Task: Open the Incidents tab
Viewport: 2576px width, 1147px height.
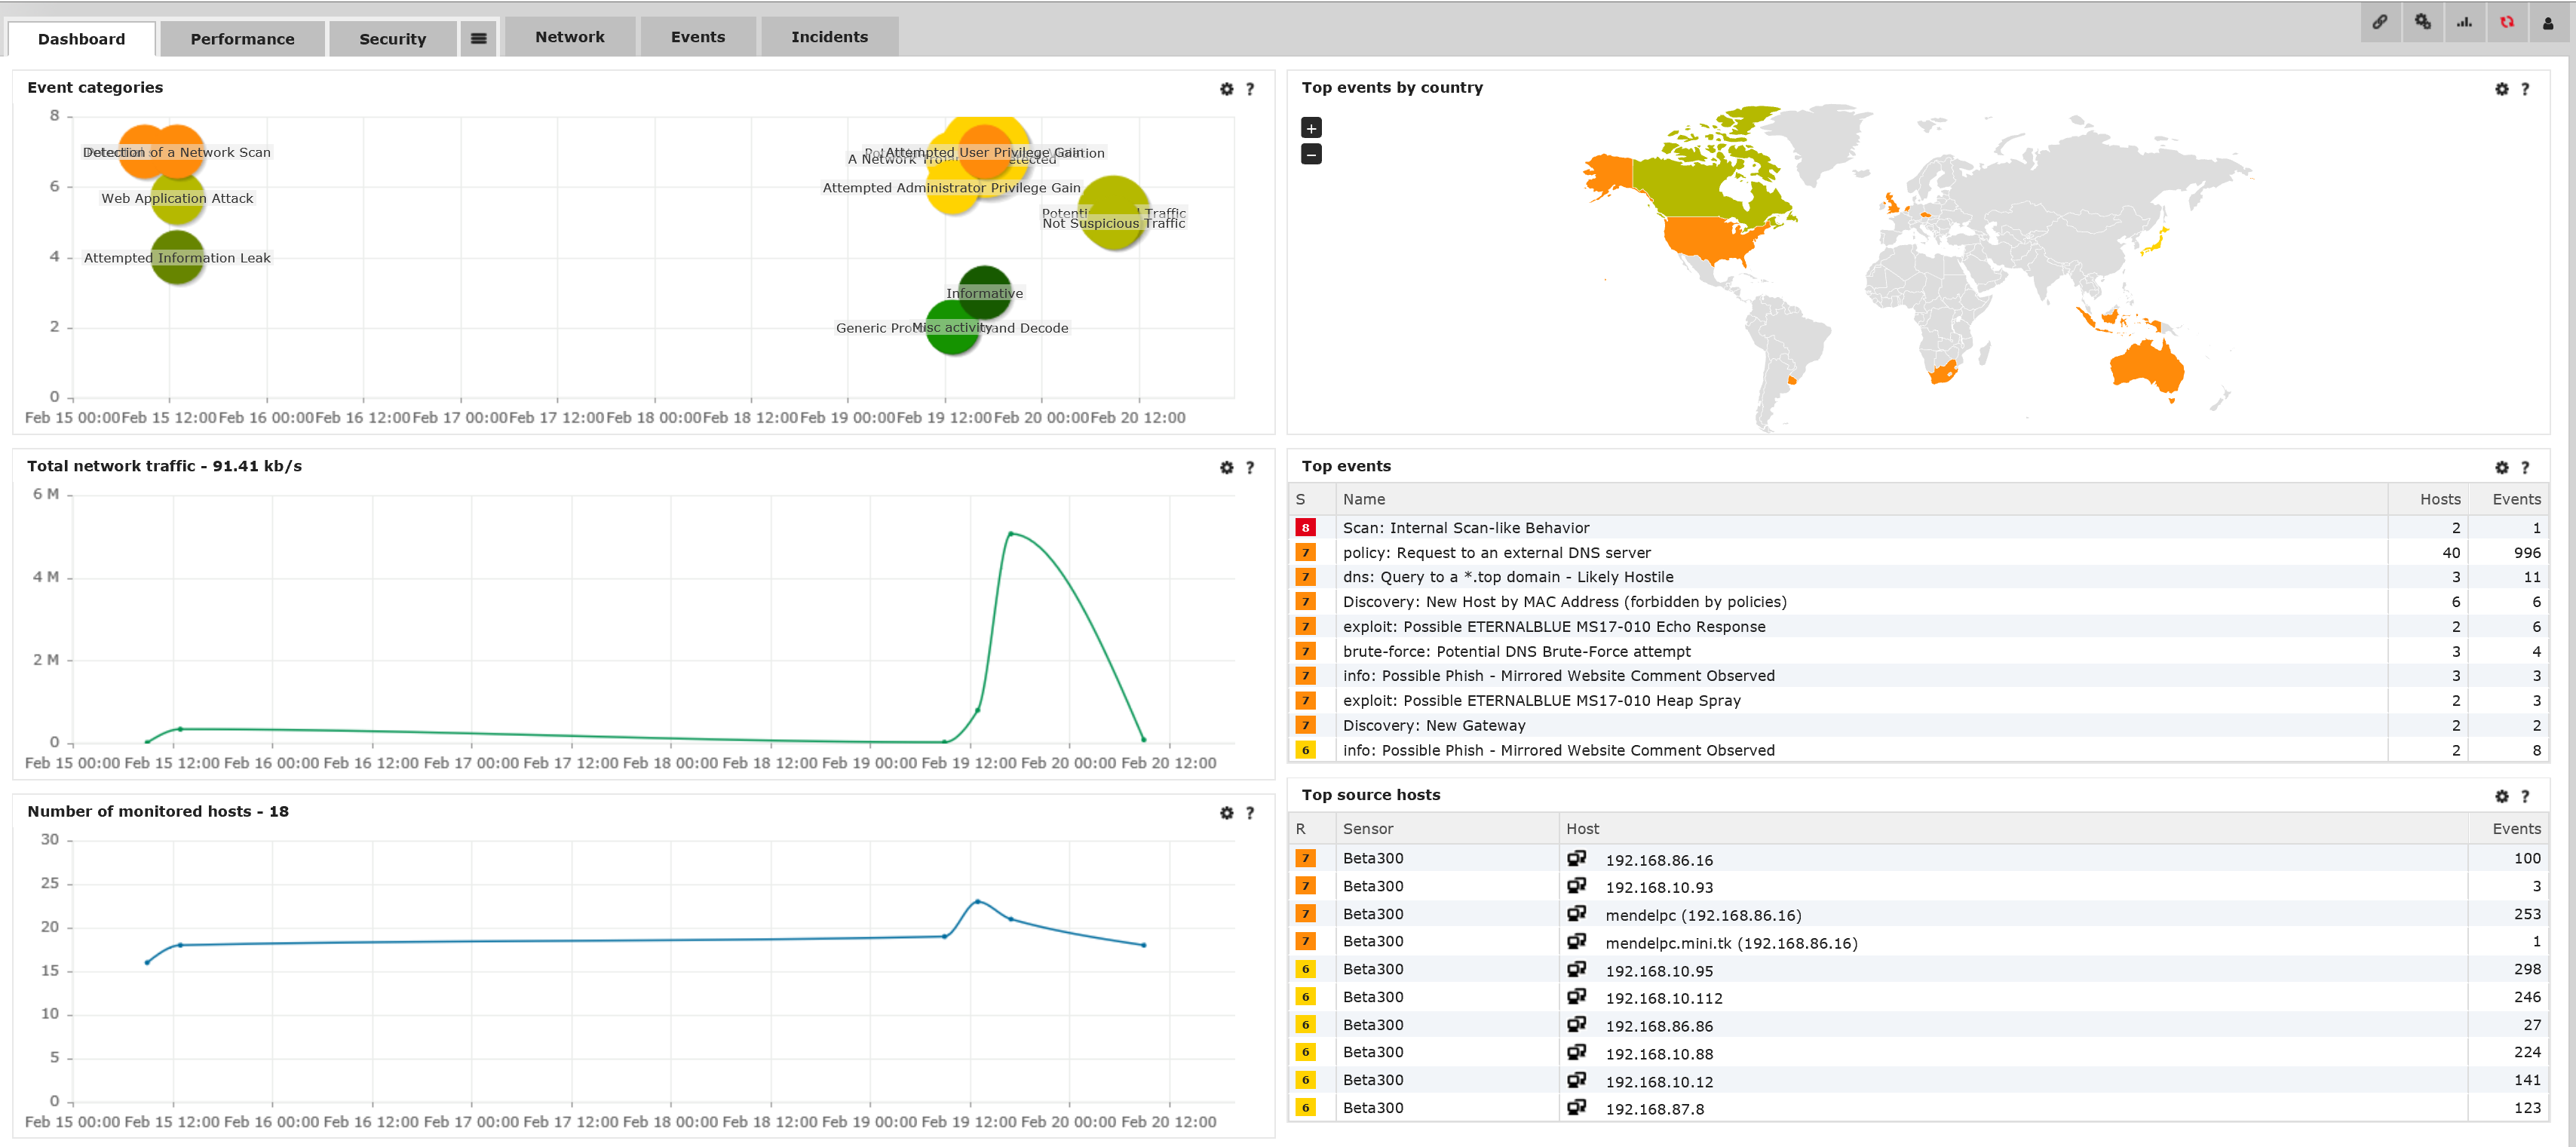Action: [x=829, y=37]
